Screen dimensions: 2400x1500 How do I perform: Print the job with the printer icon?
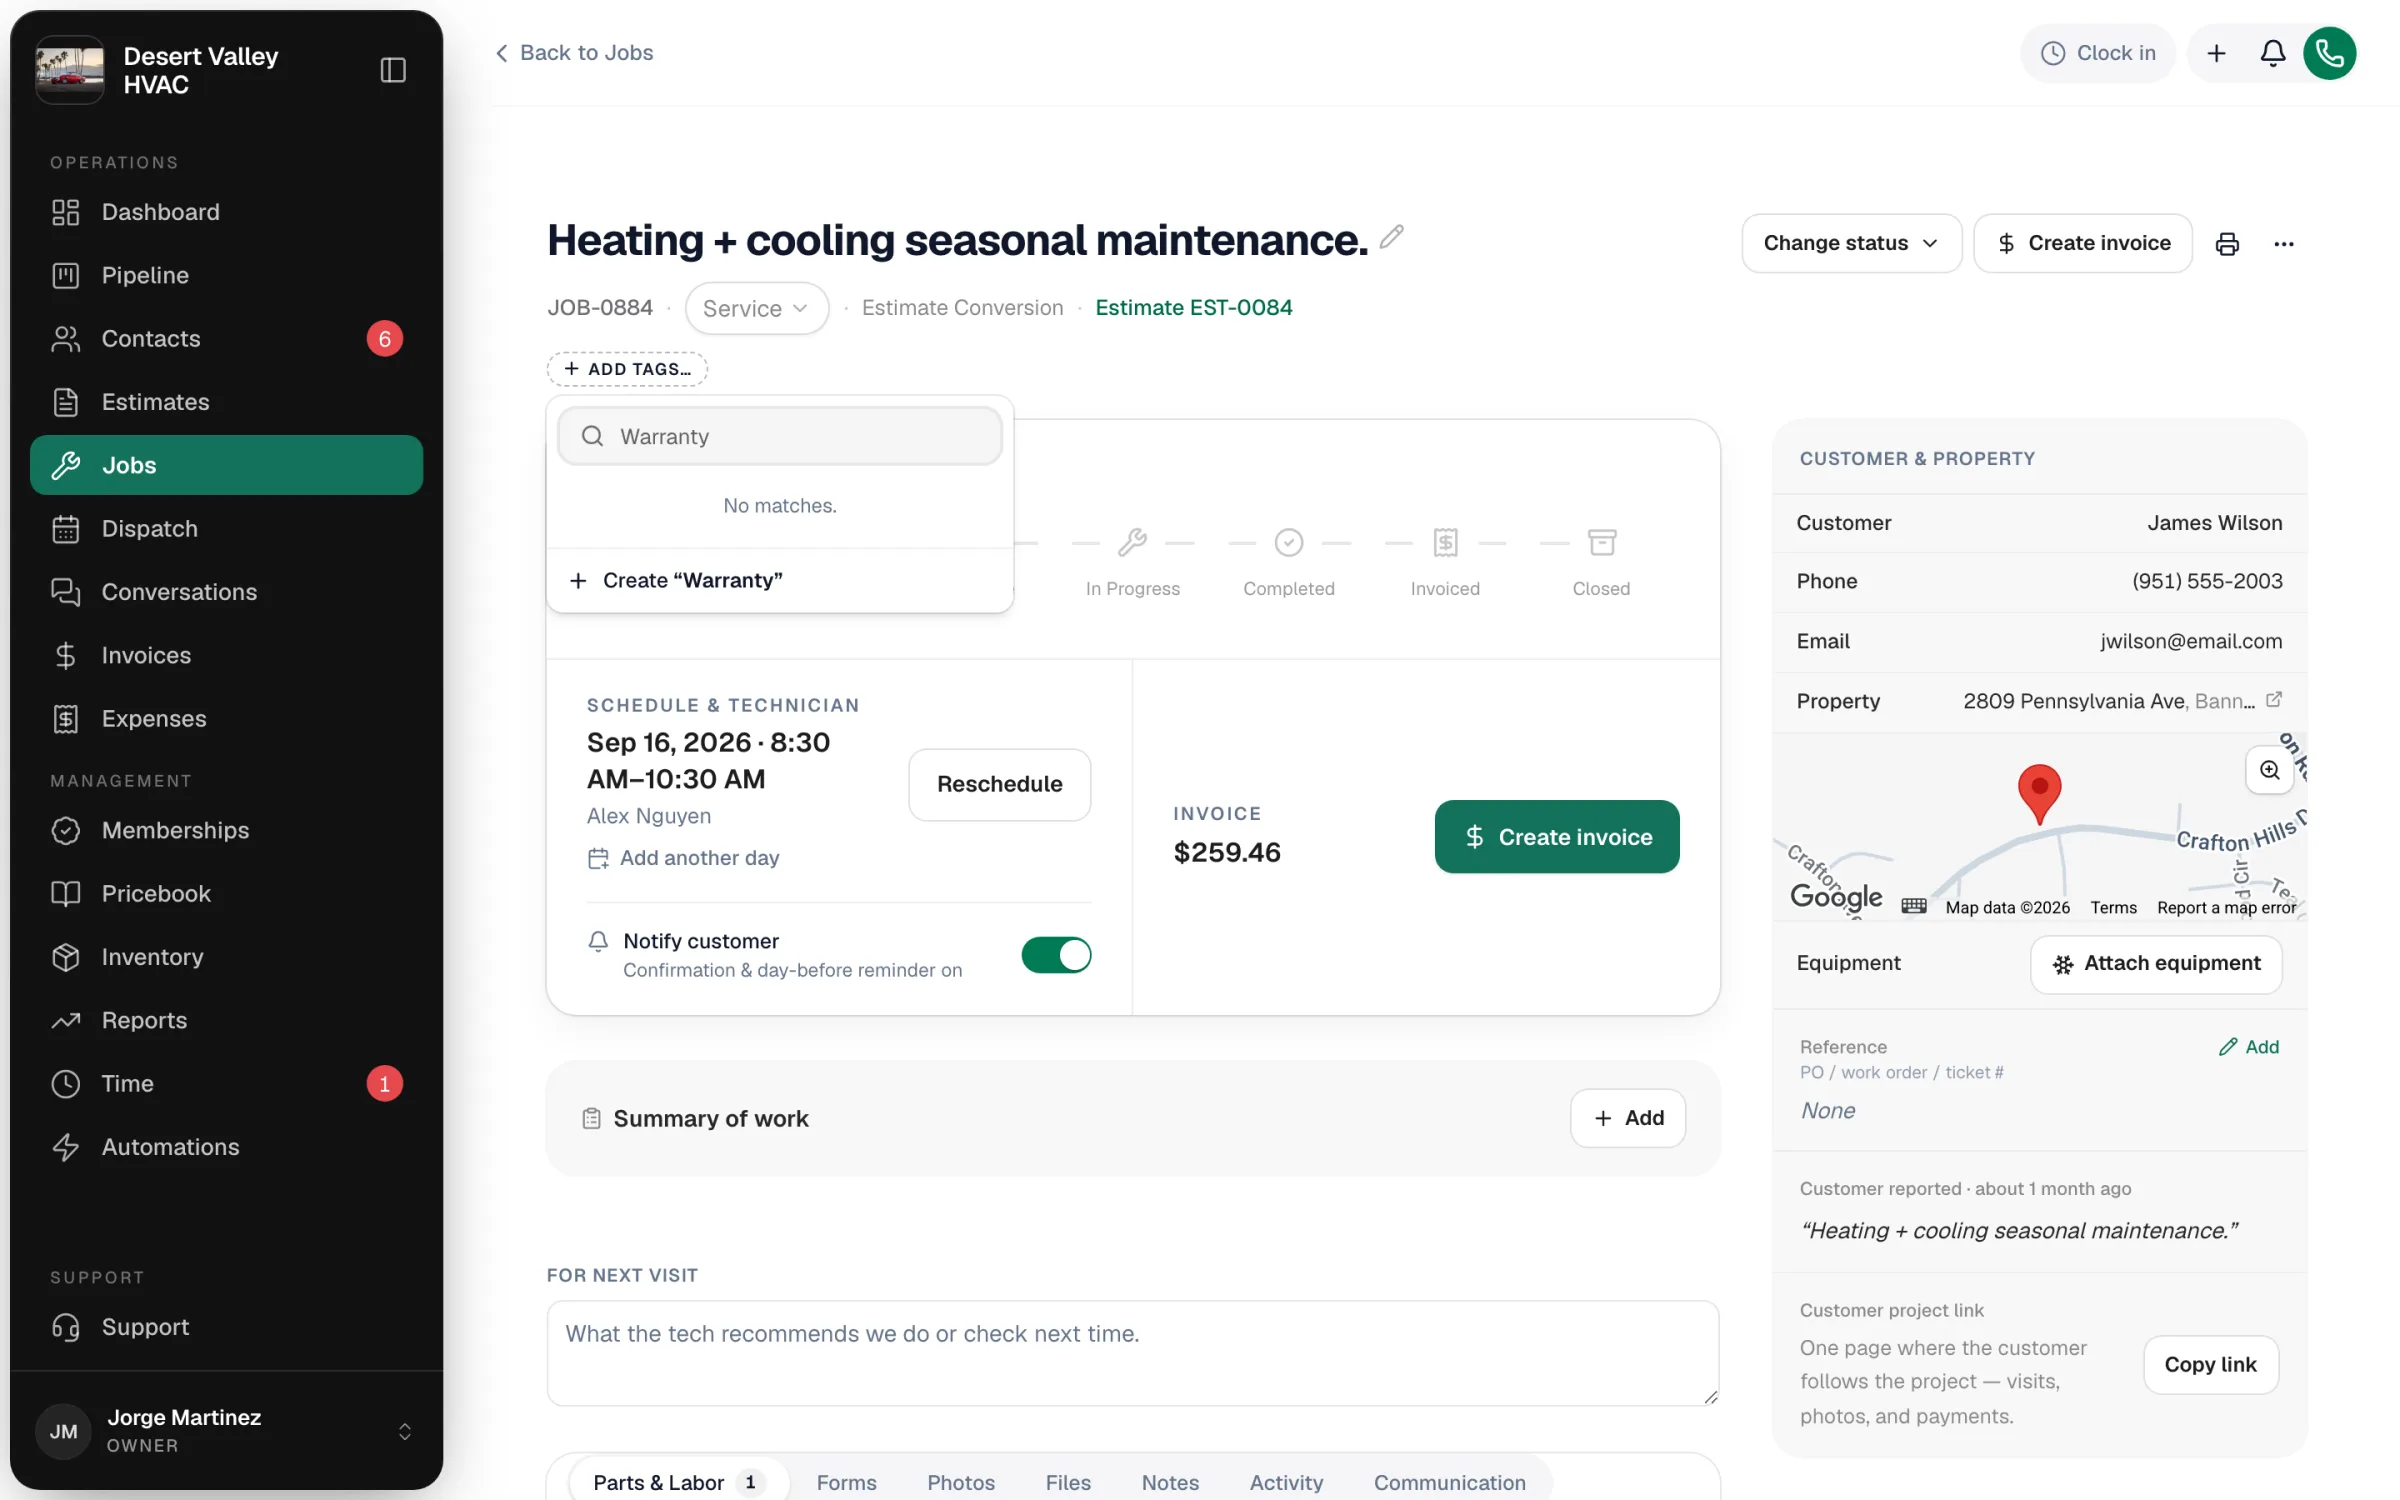click(2227, 244)
